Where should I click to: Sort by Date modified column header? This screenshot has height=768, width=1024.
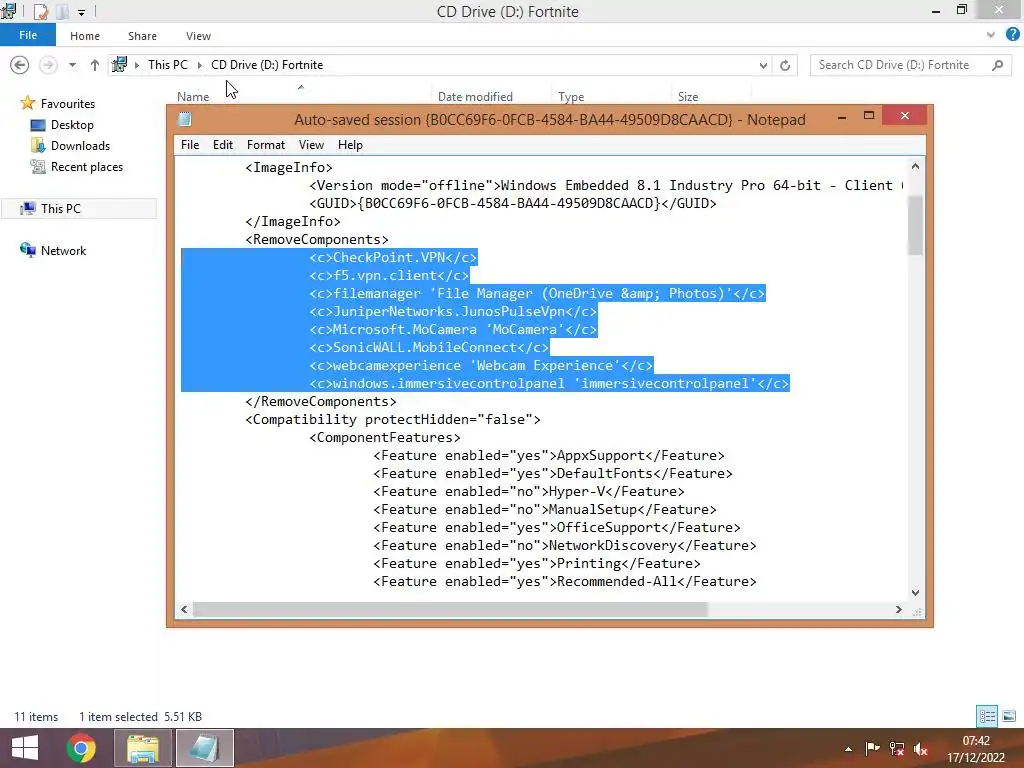475,97
